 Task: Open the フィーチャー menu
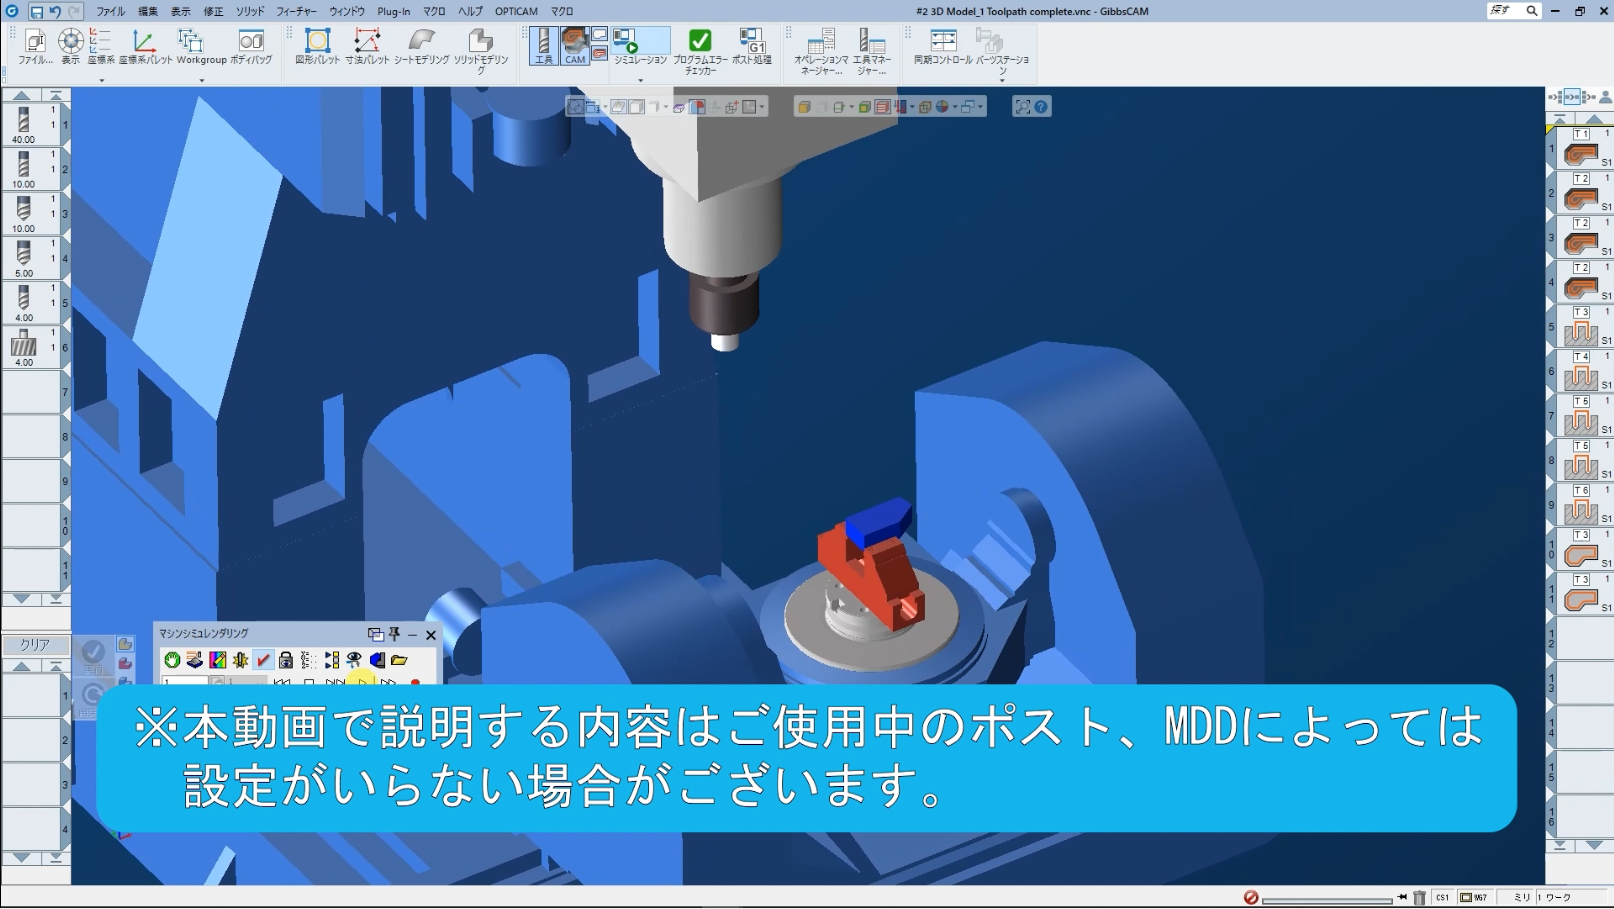[x=296, y=11]
